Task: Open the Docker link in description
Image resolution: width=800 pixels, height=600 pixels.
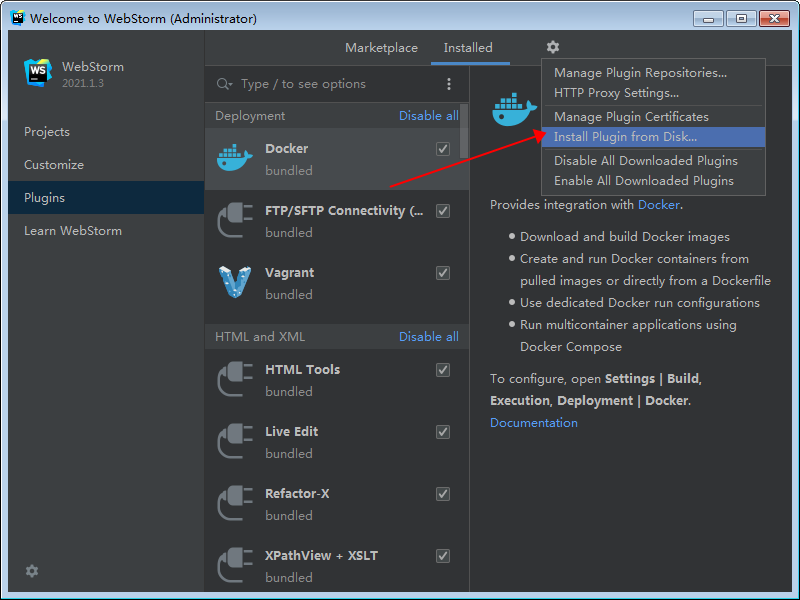Action: click(x=659, y=205)
